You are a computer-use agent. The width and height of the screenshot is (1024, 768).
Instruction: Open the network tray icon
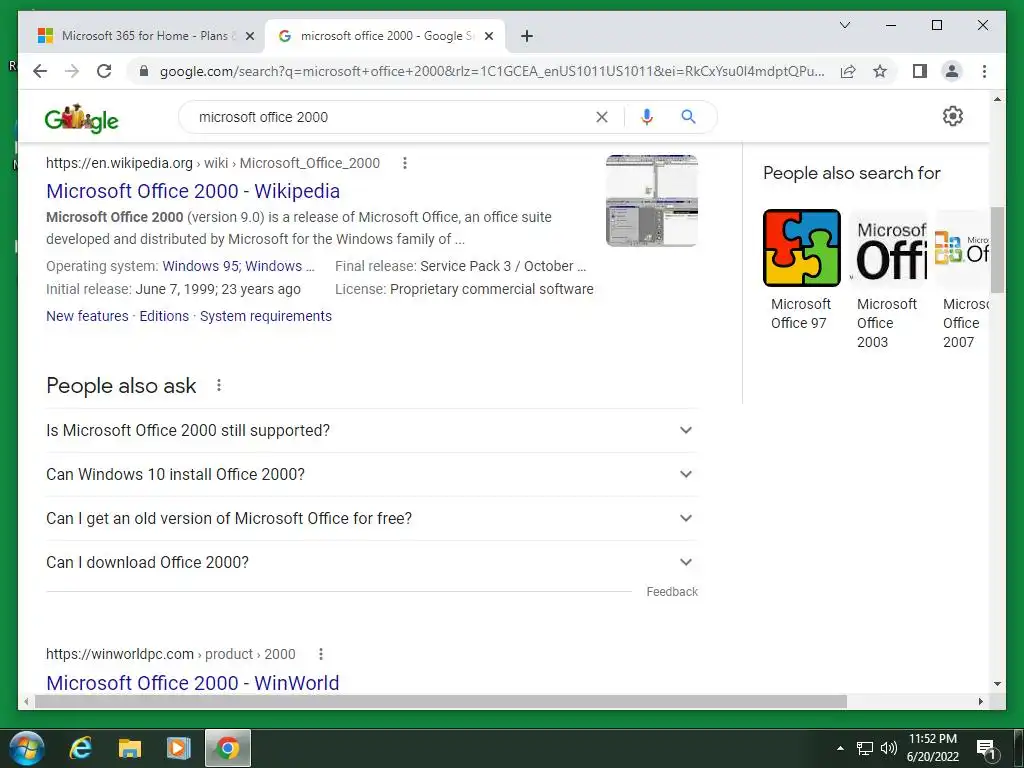click(x=865, y=748)
